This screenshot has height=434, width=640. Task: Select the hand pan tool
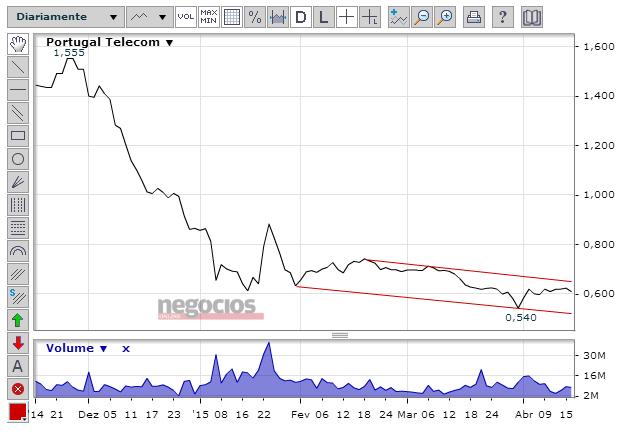18,44
